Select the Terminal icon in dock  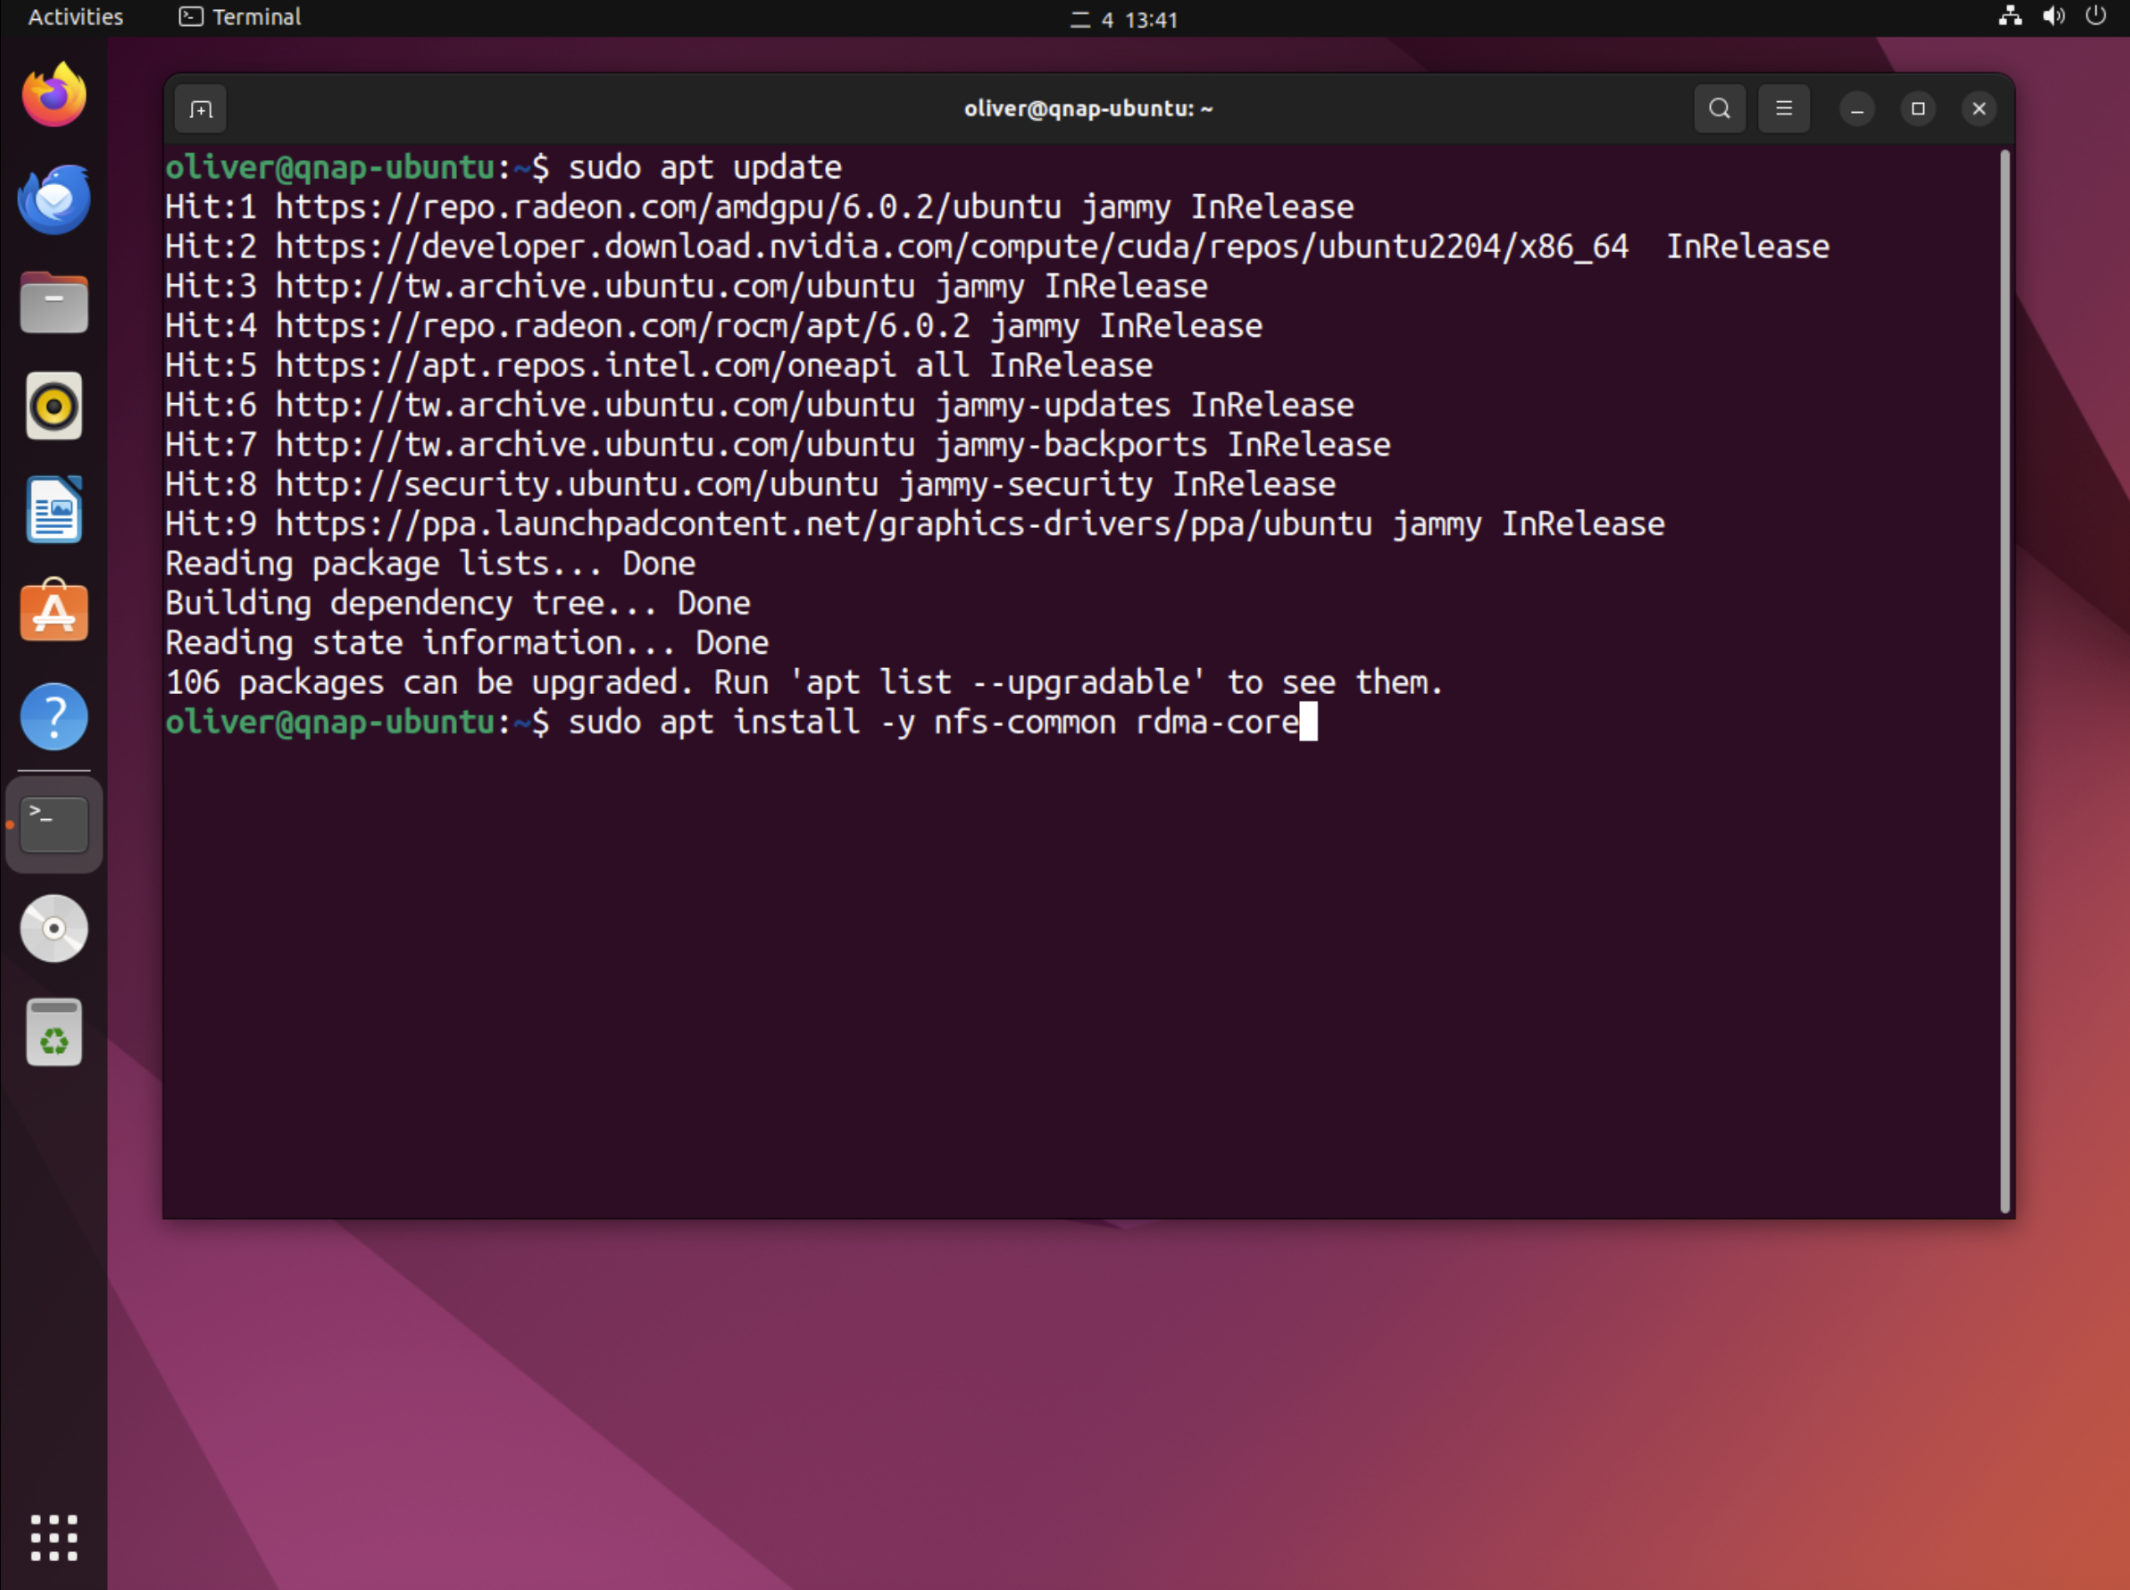point(54,824)
